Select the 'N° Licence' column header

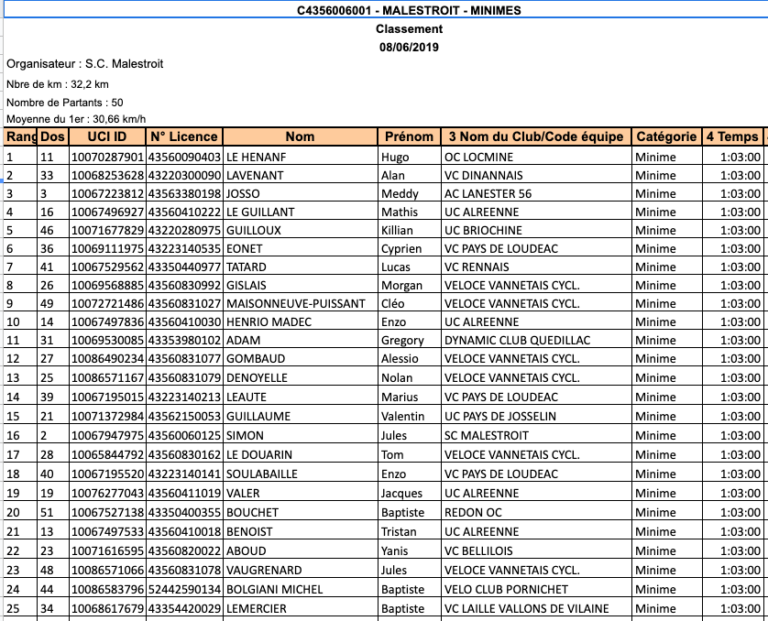click(x=184, y=137)
